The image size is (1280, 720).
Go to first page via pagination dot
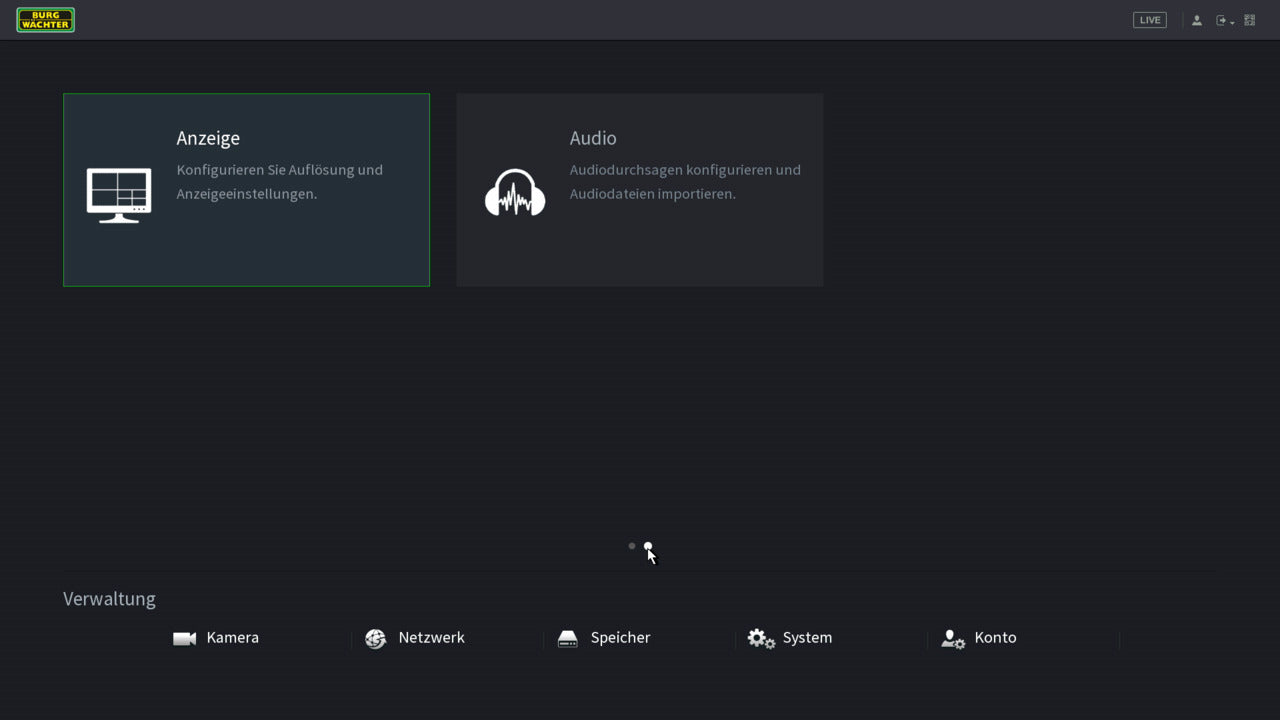pyautogui.click(x=632, y=546)
